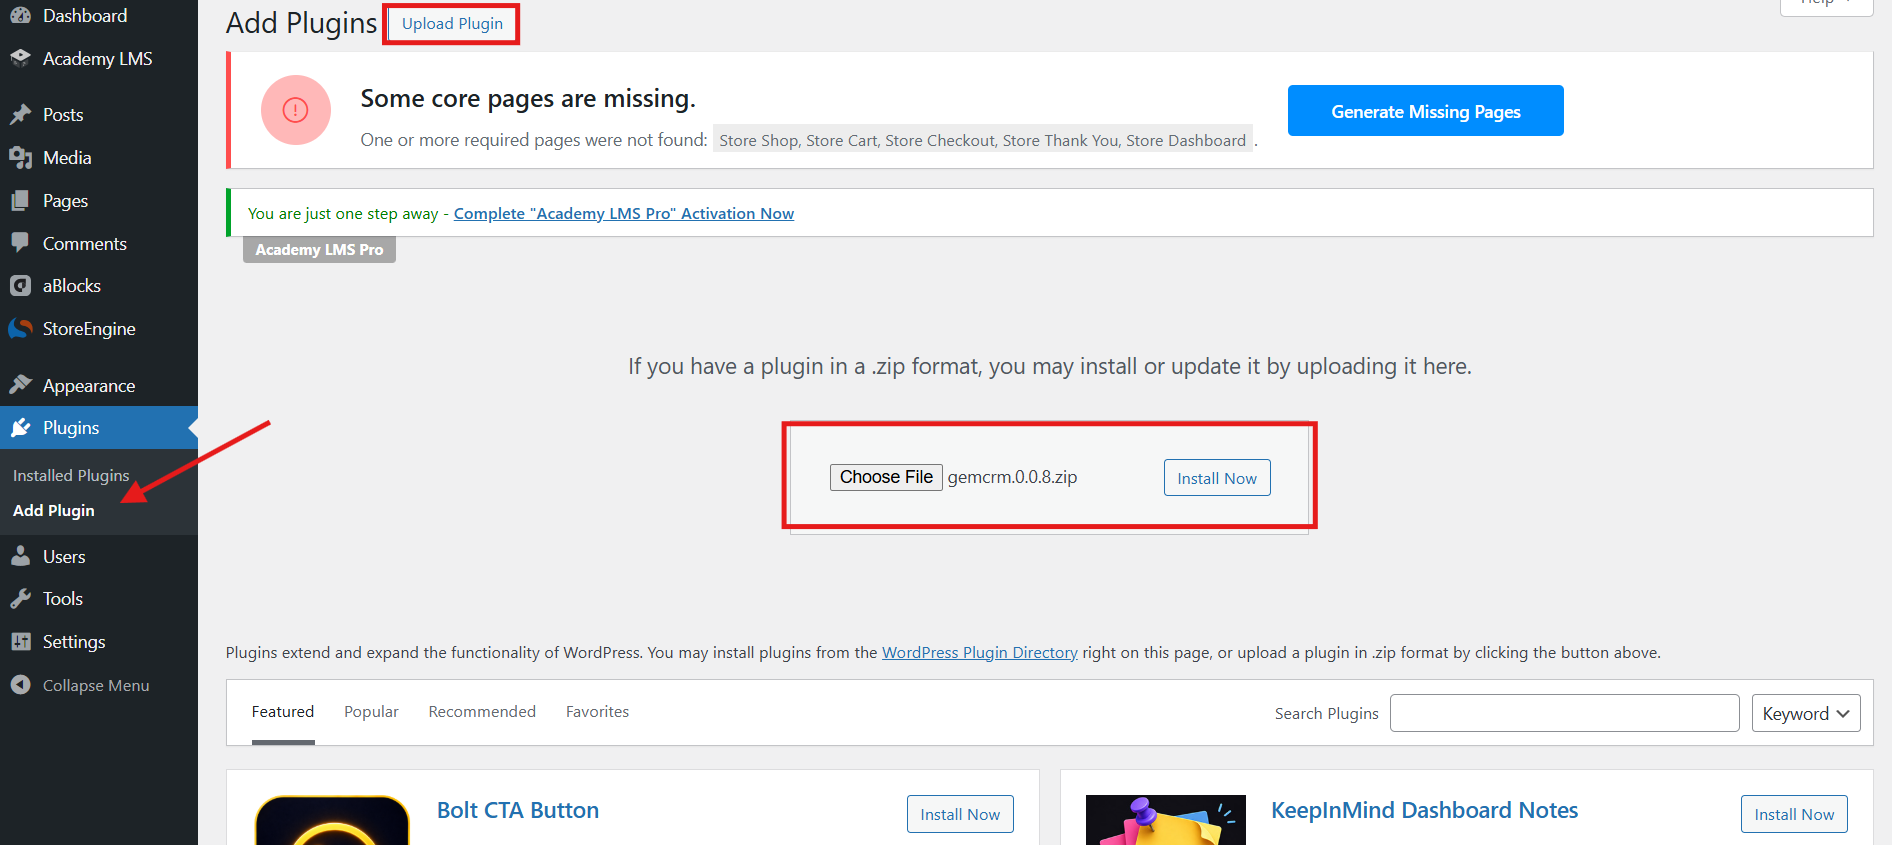Expand the Help dropdown at top right
Viewport: 1892px width, 845px height.
point(1826,4)
